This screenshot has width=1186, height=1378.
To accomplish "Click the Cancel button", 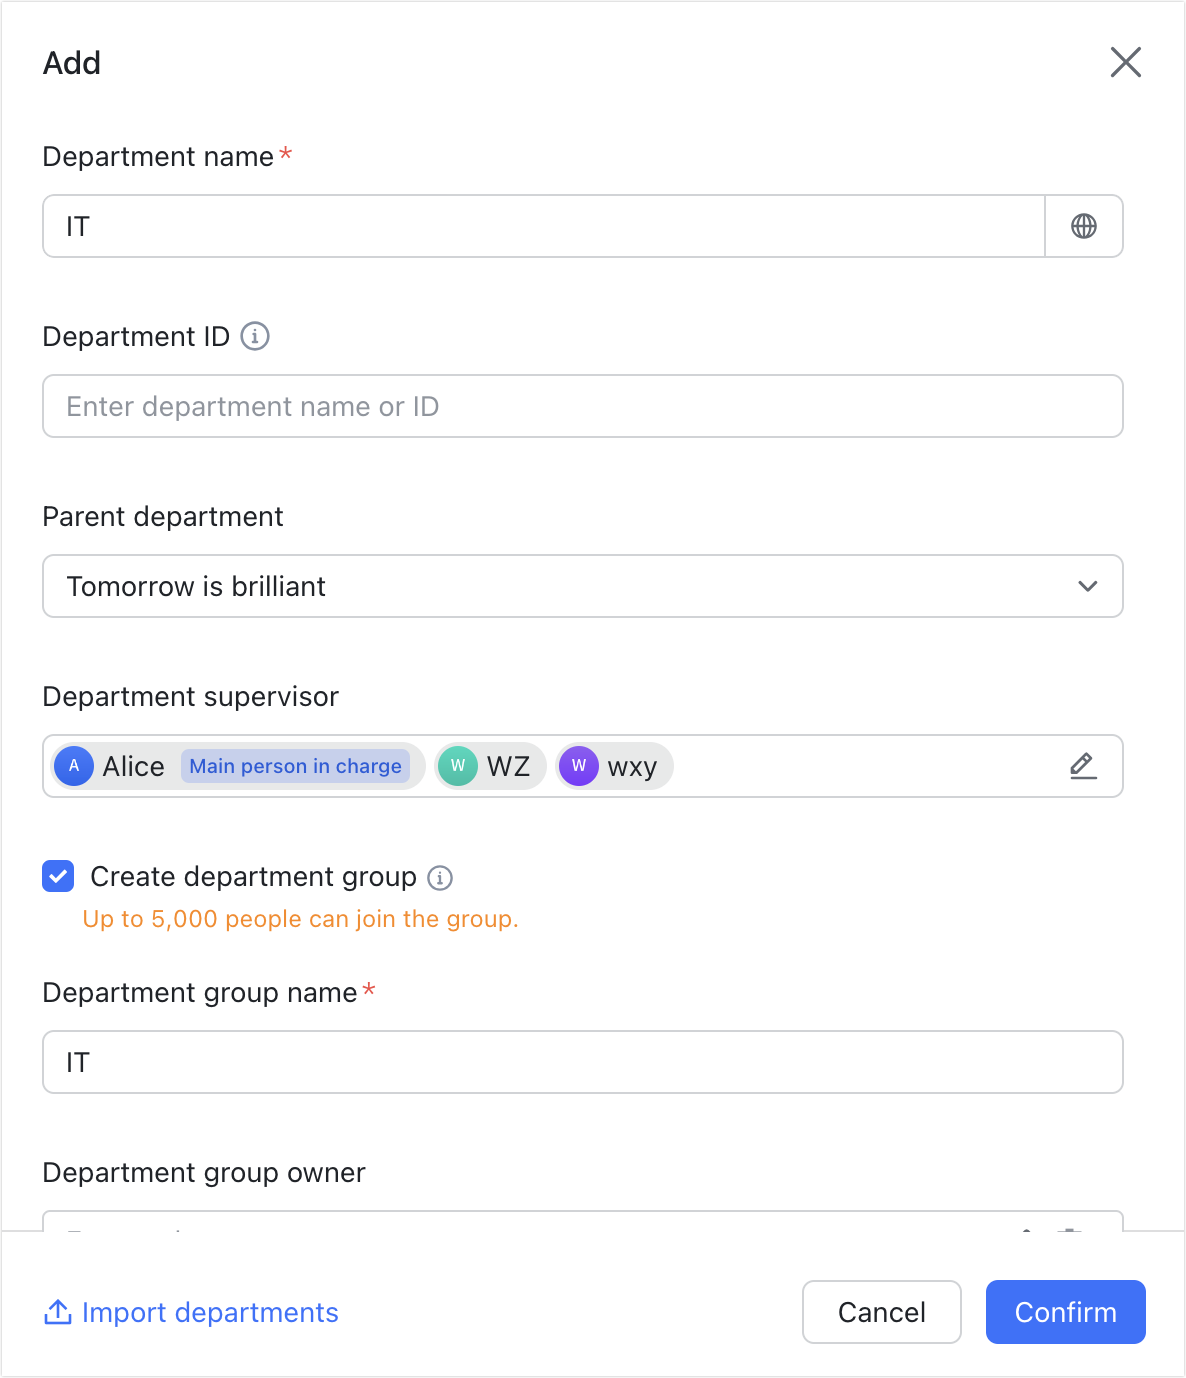I will (882, 1312).
